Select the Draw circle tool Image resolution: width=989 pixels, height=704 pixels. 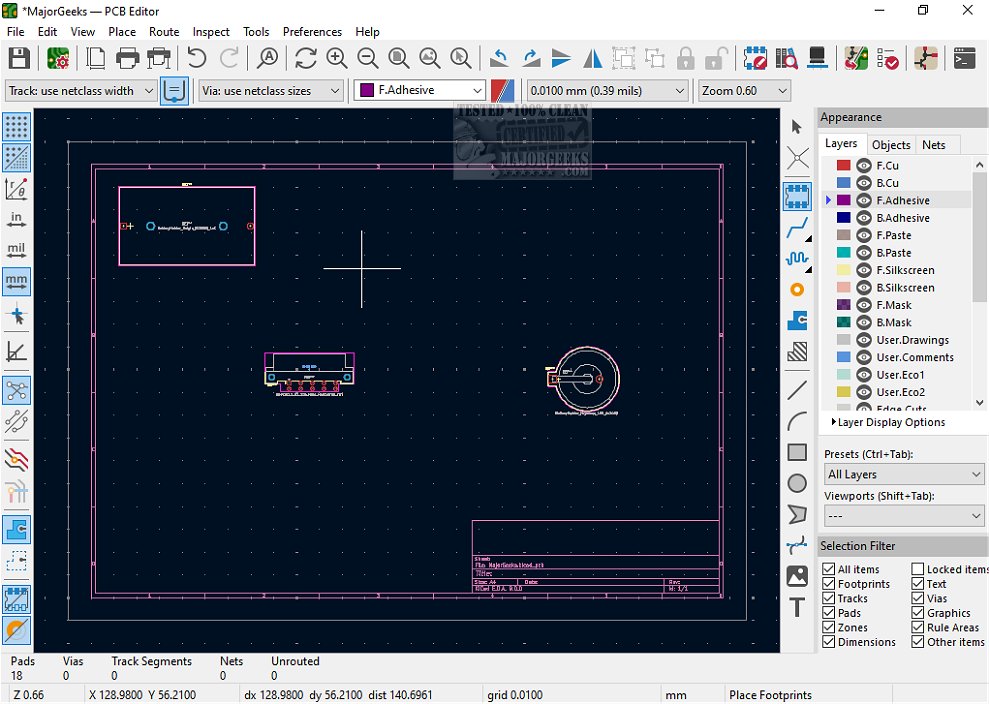797,483
